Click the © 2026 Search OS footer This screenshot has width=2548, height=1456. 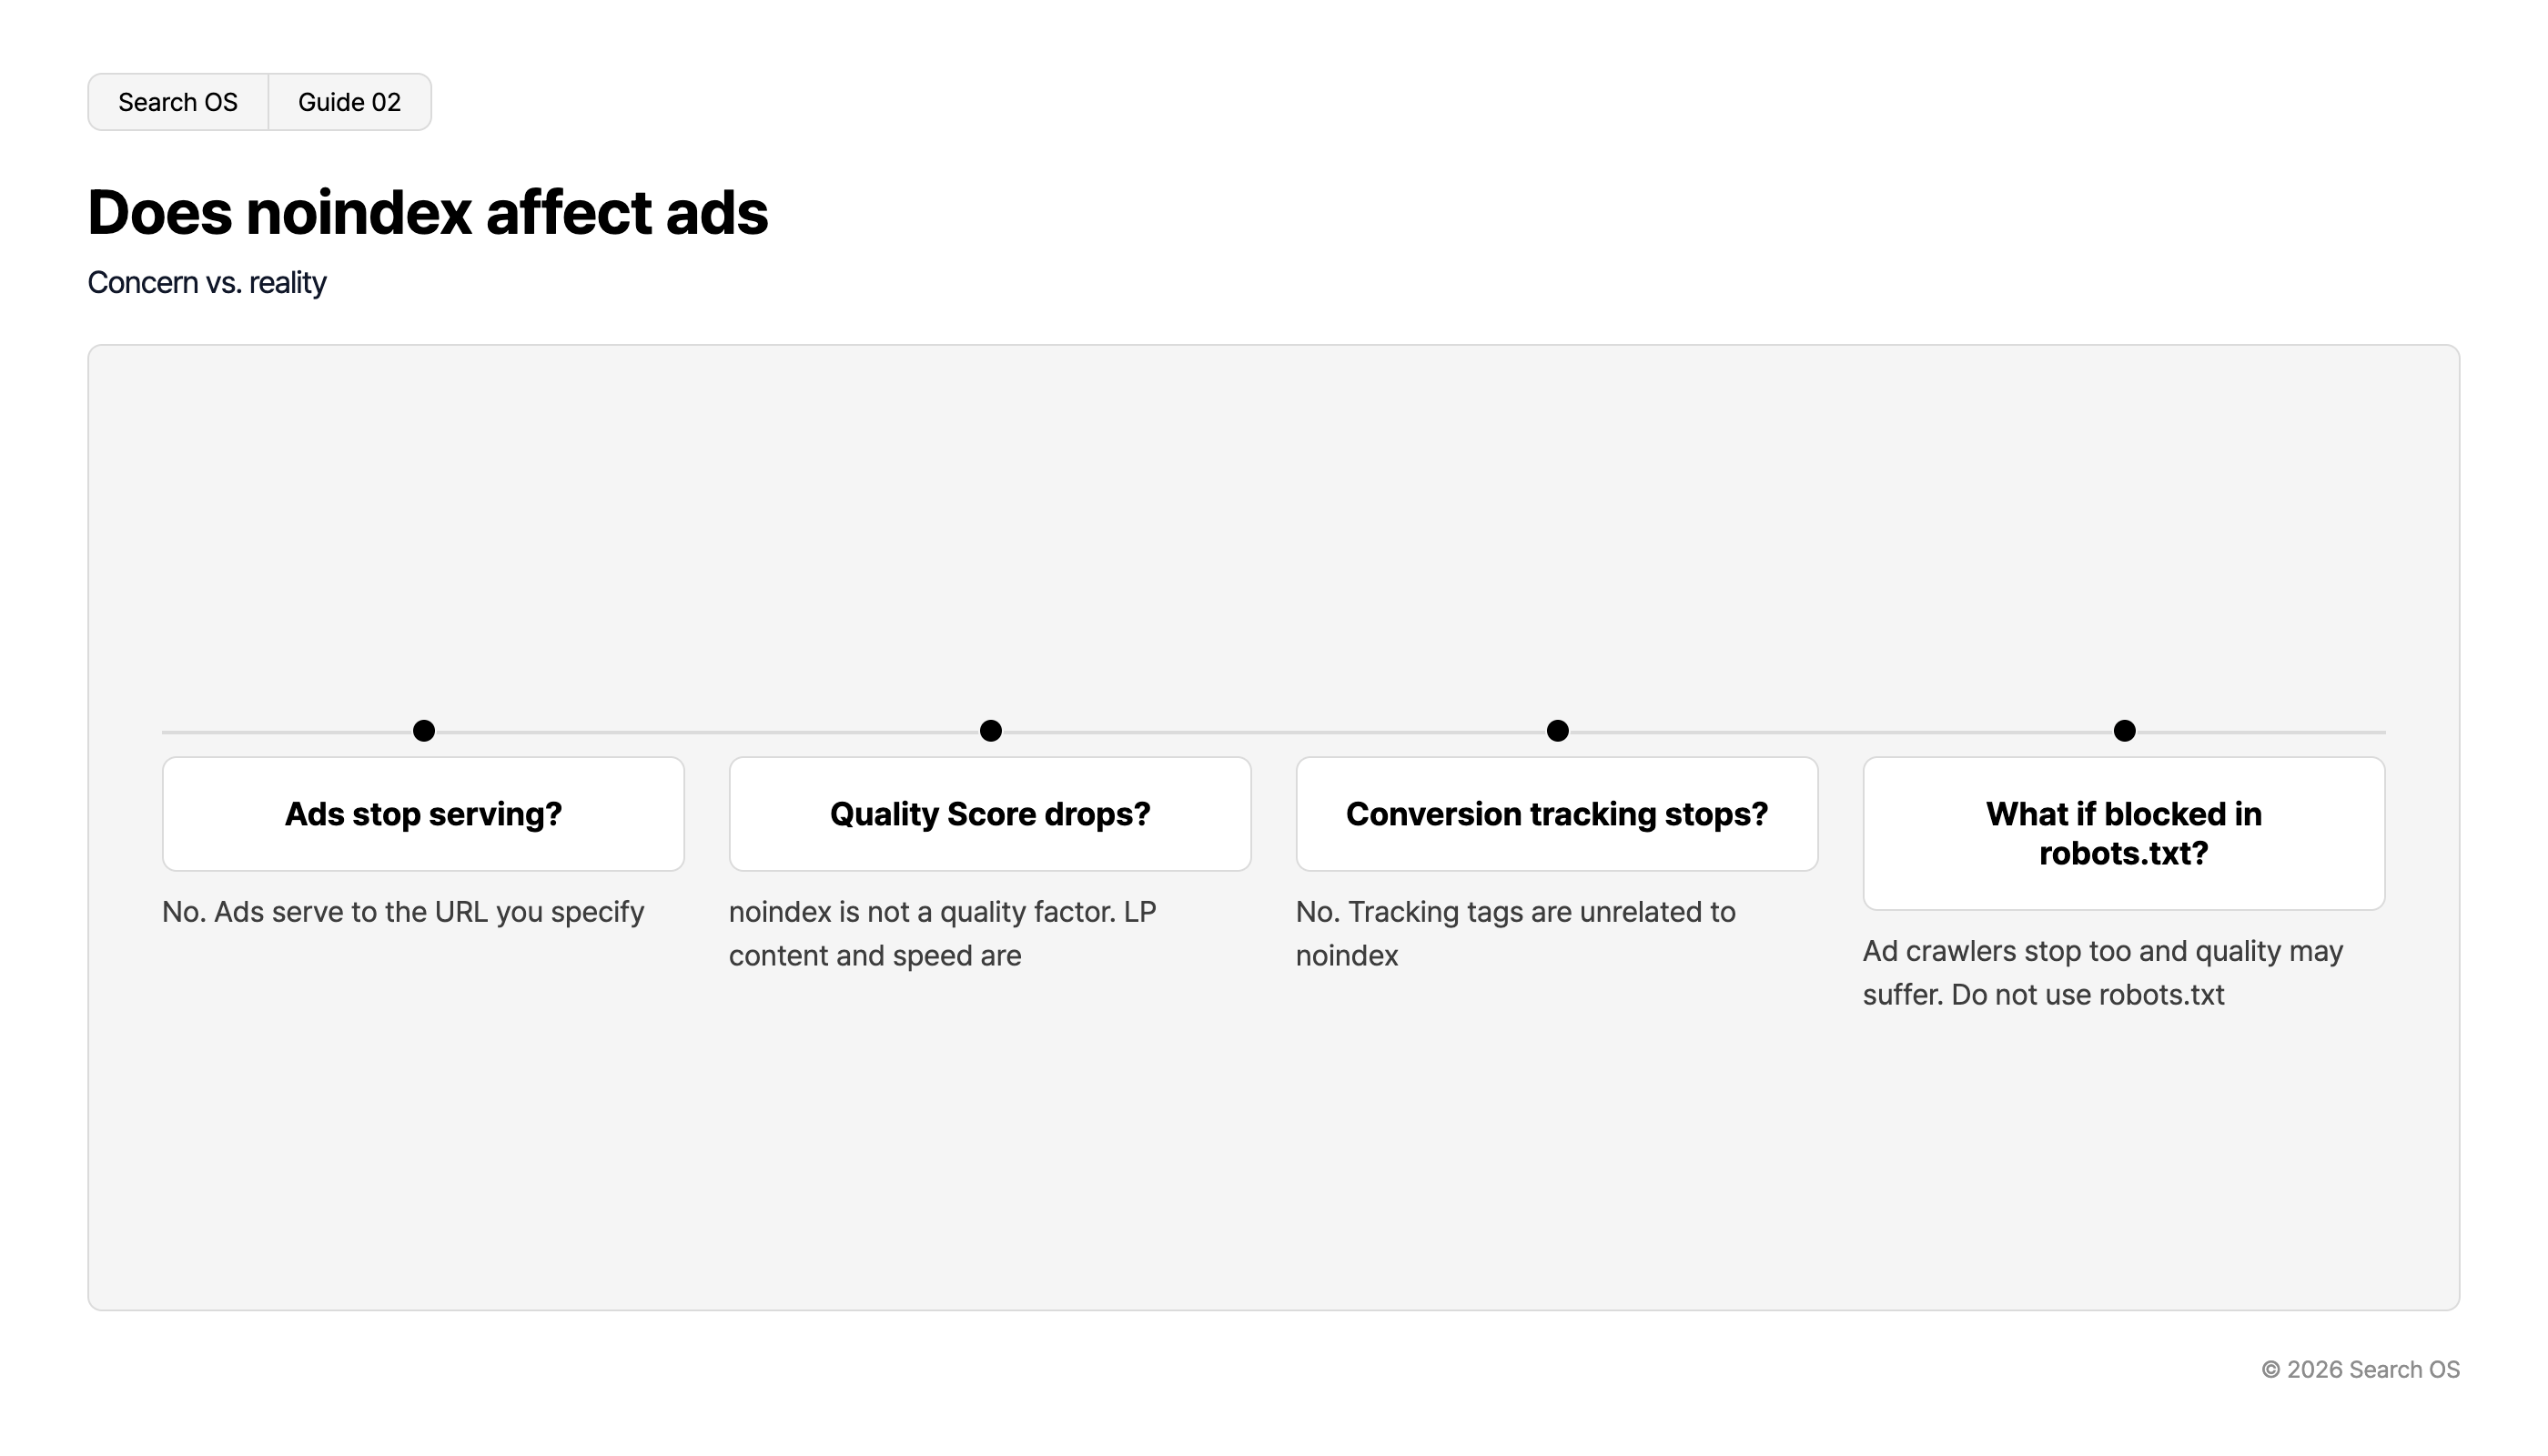(2360, 1369)
